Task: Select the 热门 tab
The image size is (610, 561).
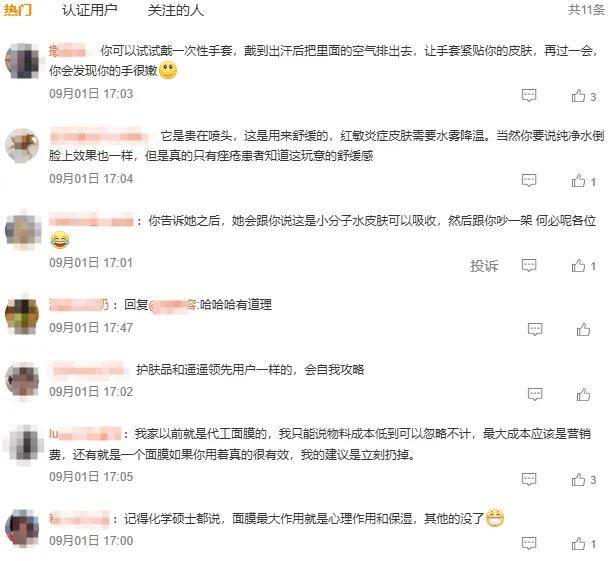Action: click(18, 10)
